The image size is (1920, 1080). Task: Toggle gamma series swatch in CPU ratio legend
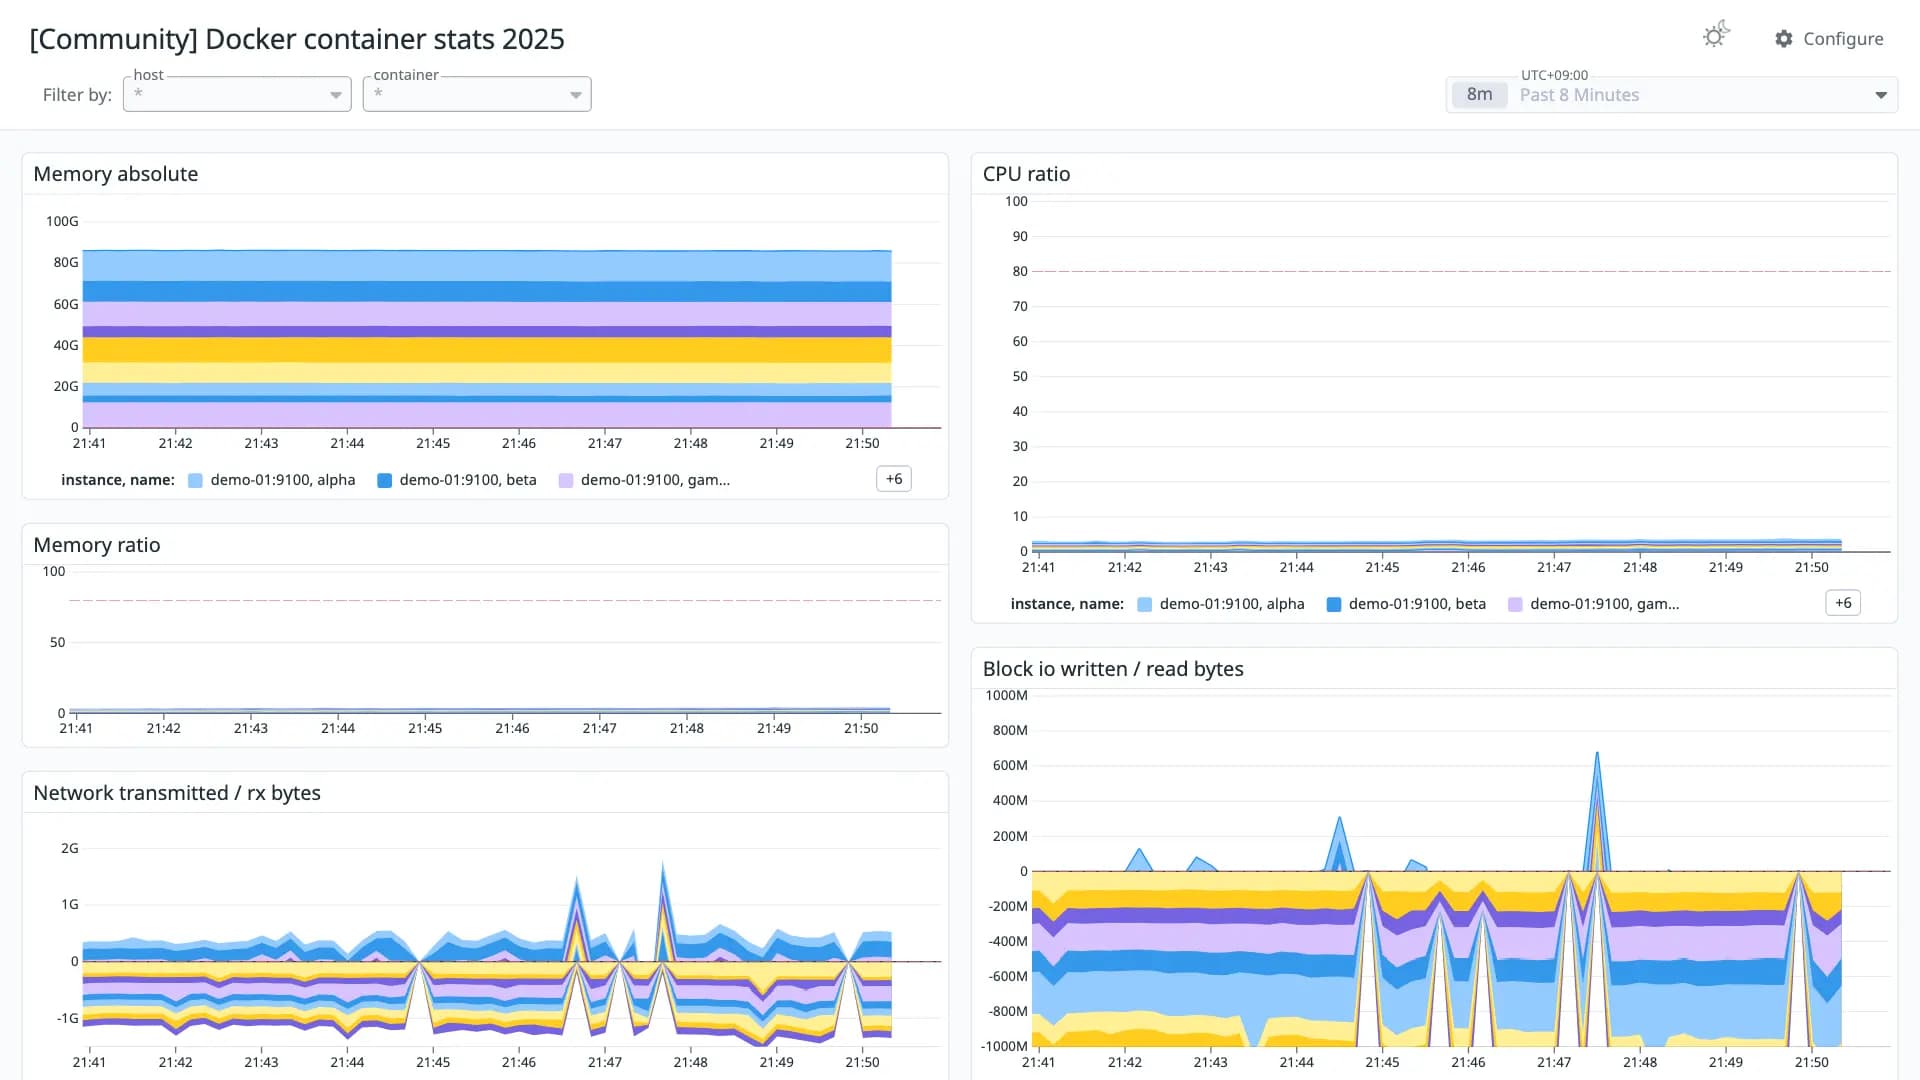click(x=1515, y=605)
